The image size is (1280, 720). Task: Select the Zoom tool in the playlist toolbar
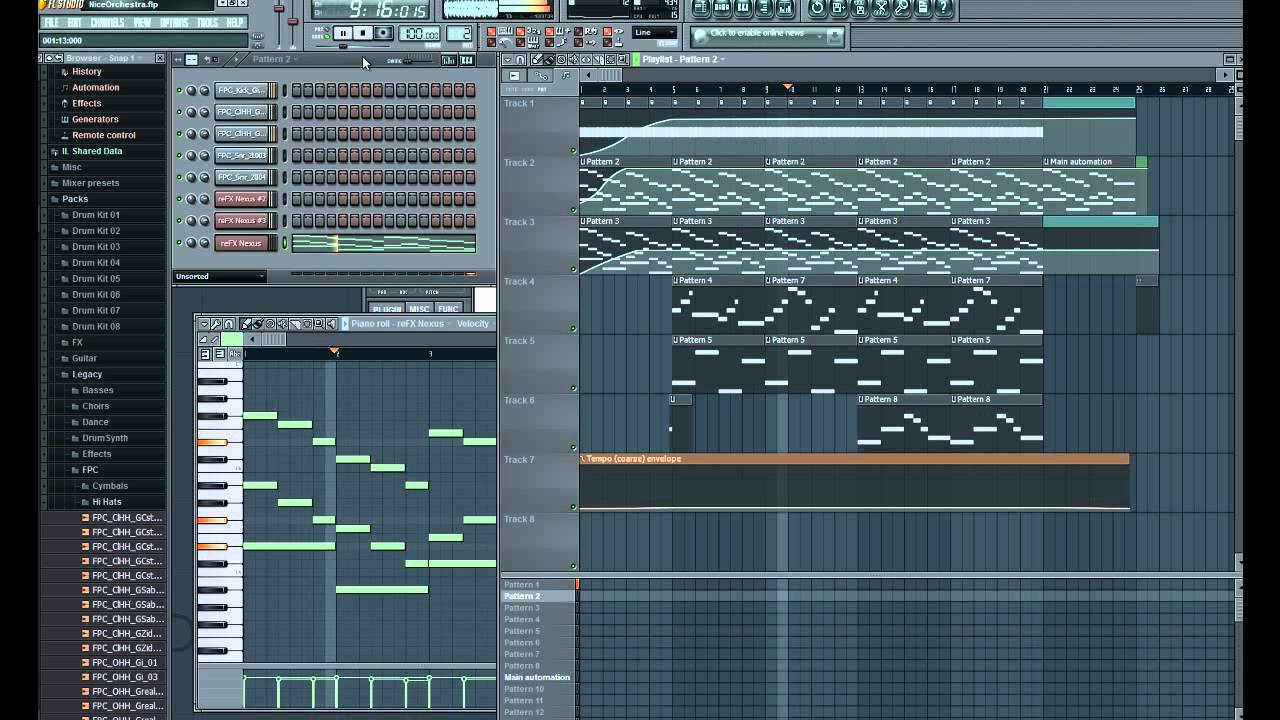click(621, 60)
